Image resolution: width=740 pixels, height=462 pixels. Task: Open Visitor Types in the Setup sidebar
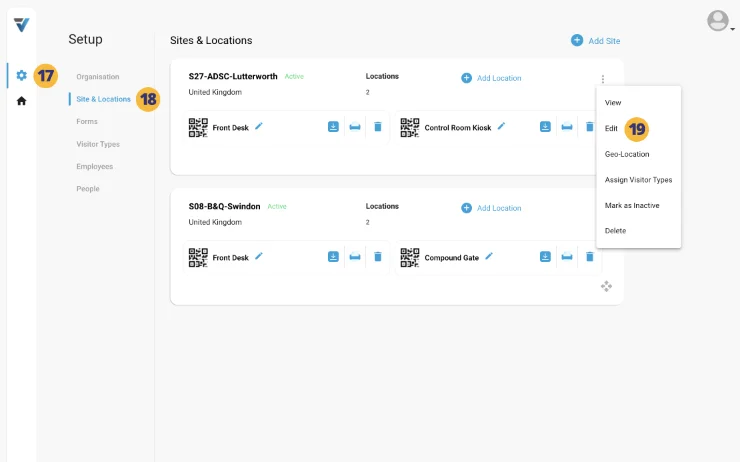pyautogui.click(x=98, y=144)
